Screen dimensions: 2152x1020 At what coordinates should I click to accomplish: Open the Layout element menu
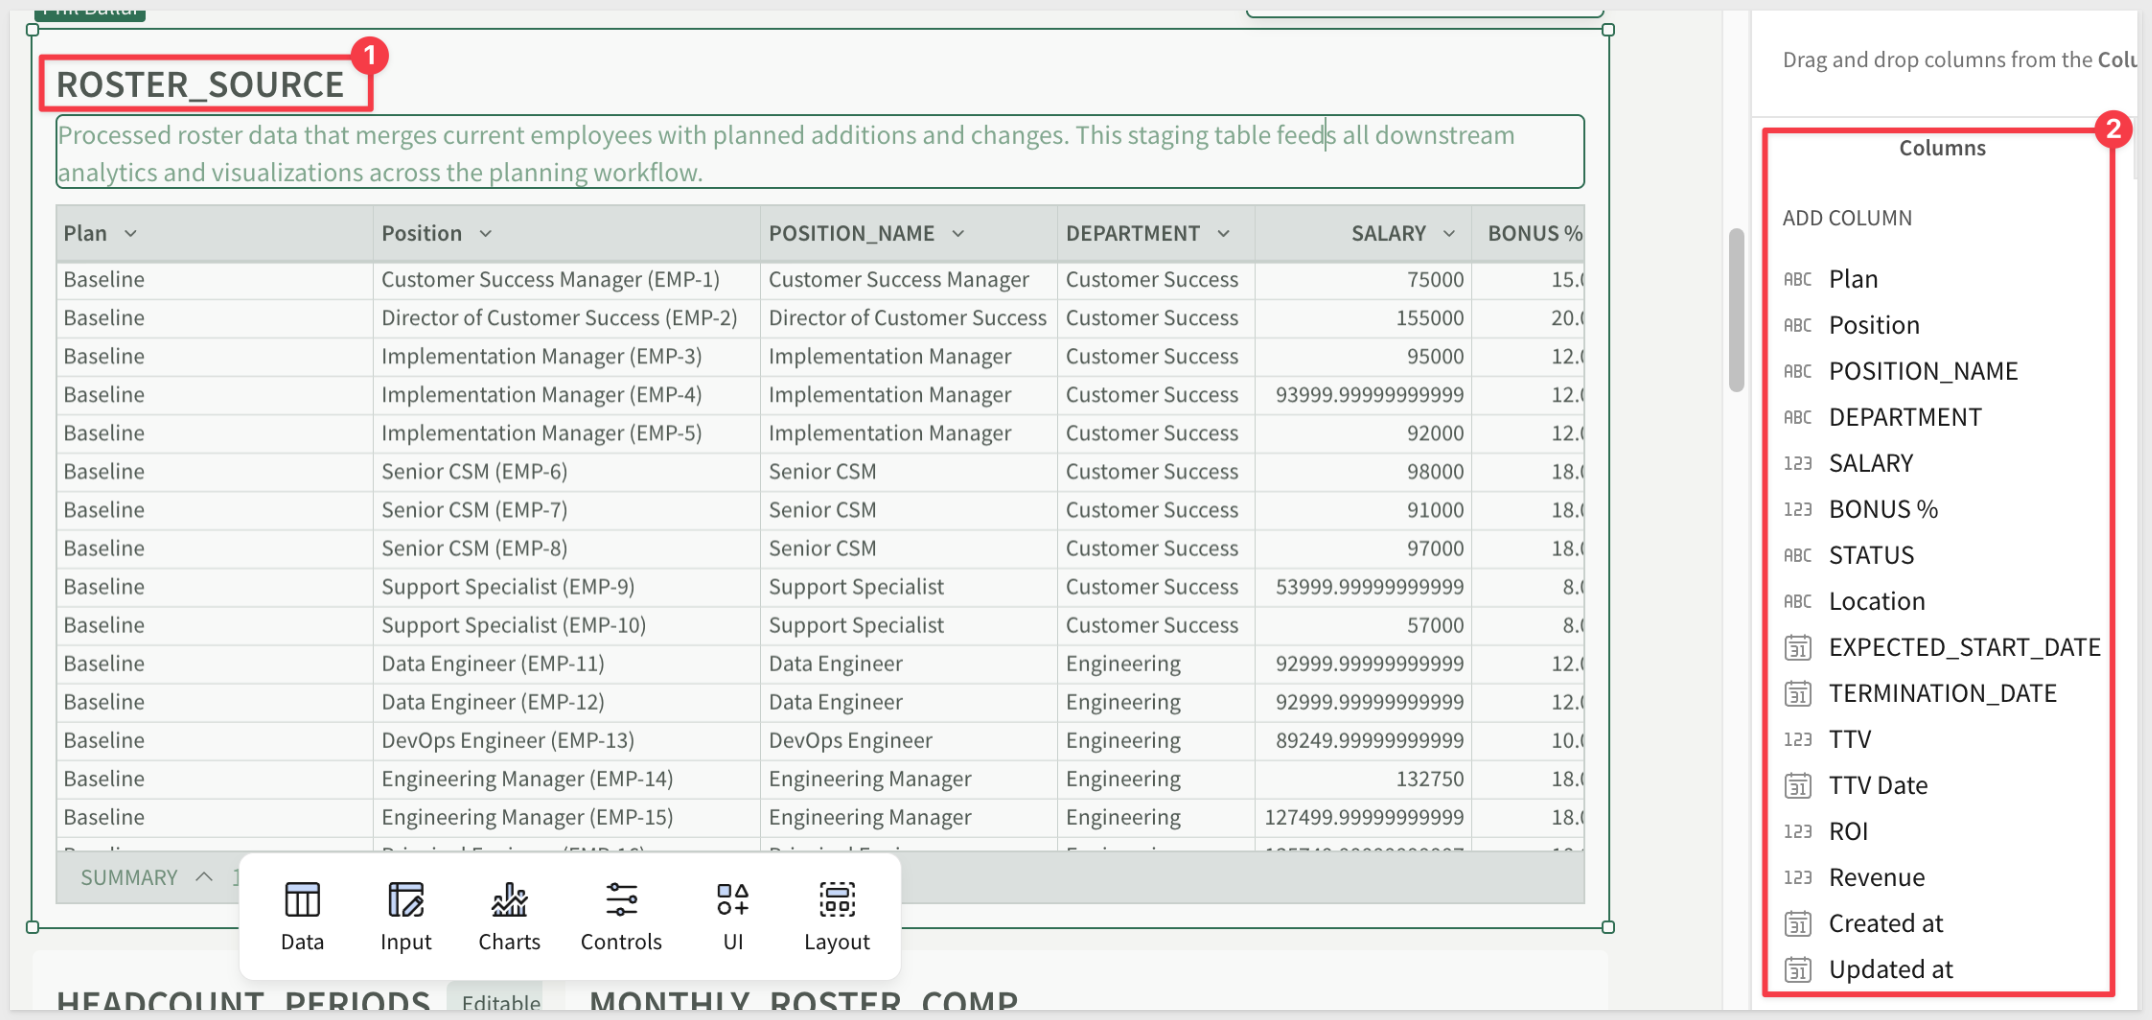point(837,917)
